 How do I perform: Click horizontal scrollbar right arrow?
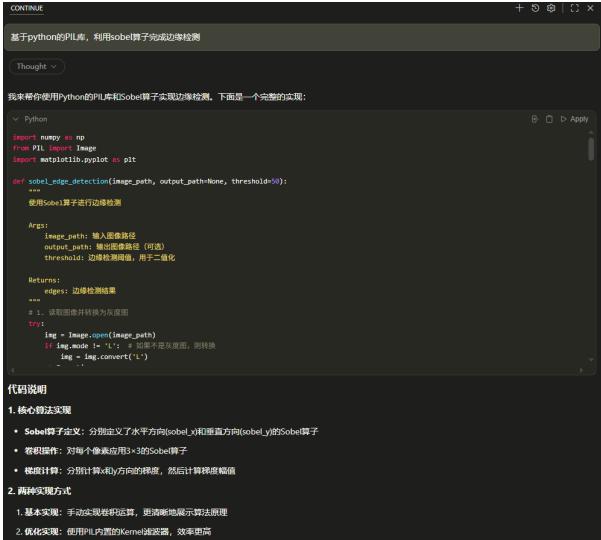click(581, 371)
